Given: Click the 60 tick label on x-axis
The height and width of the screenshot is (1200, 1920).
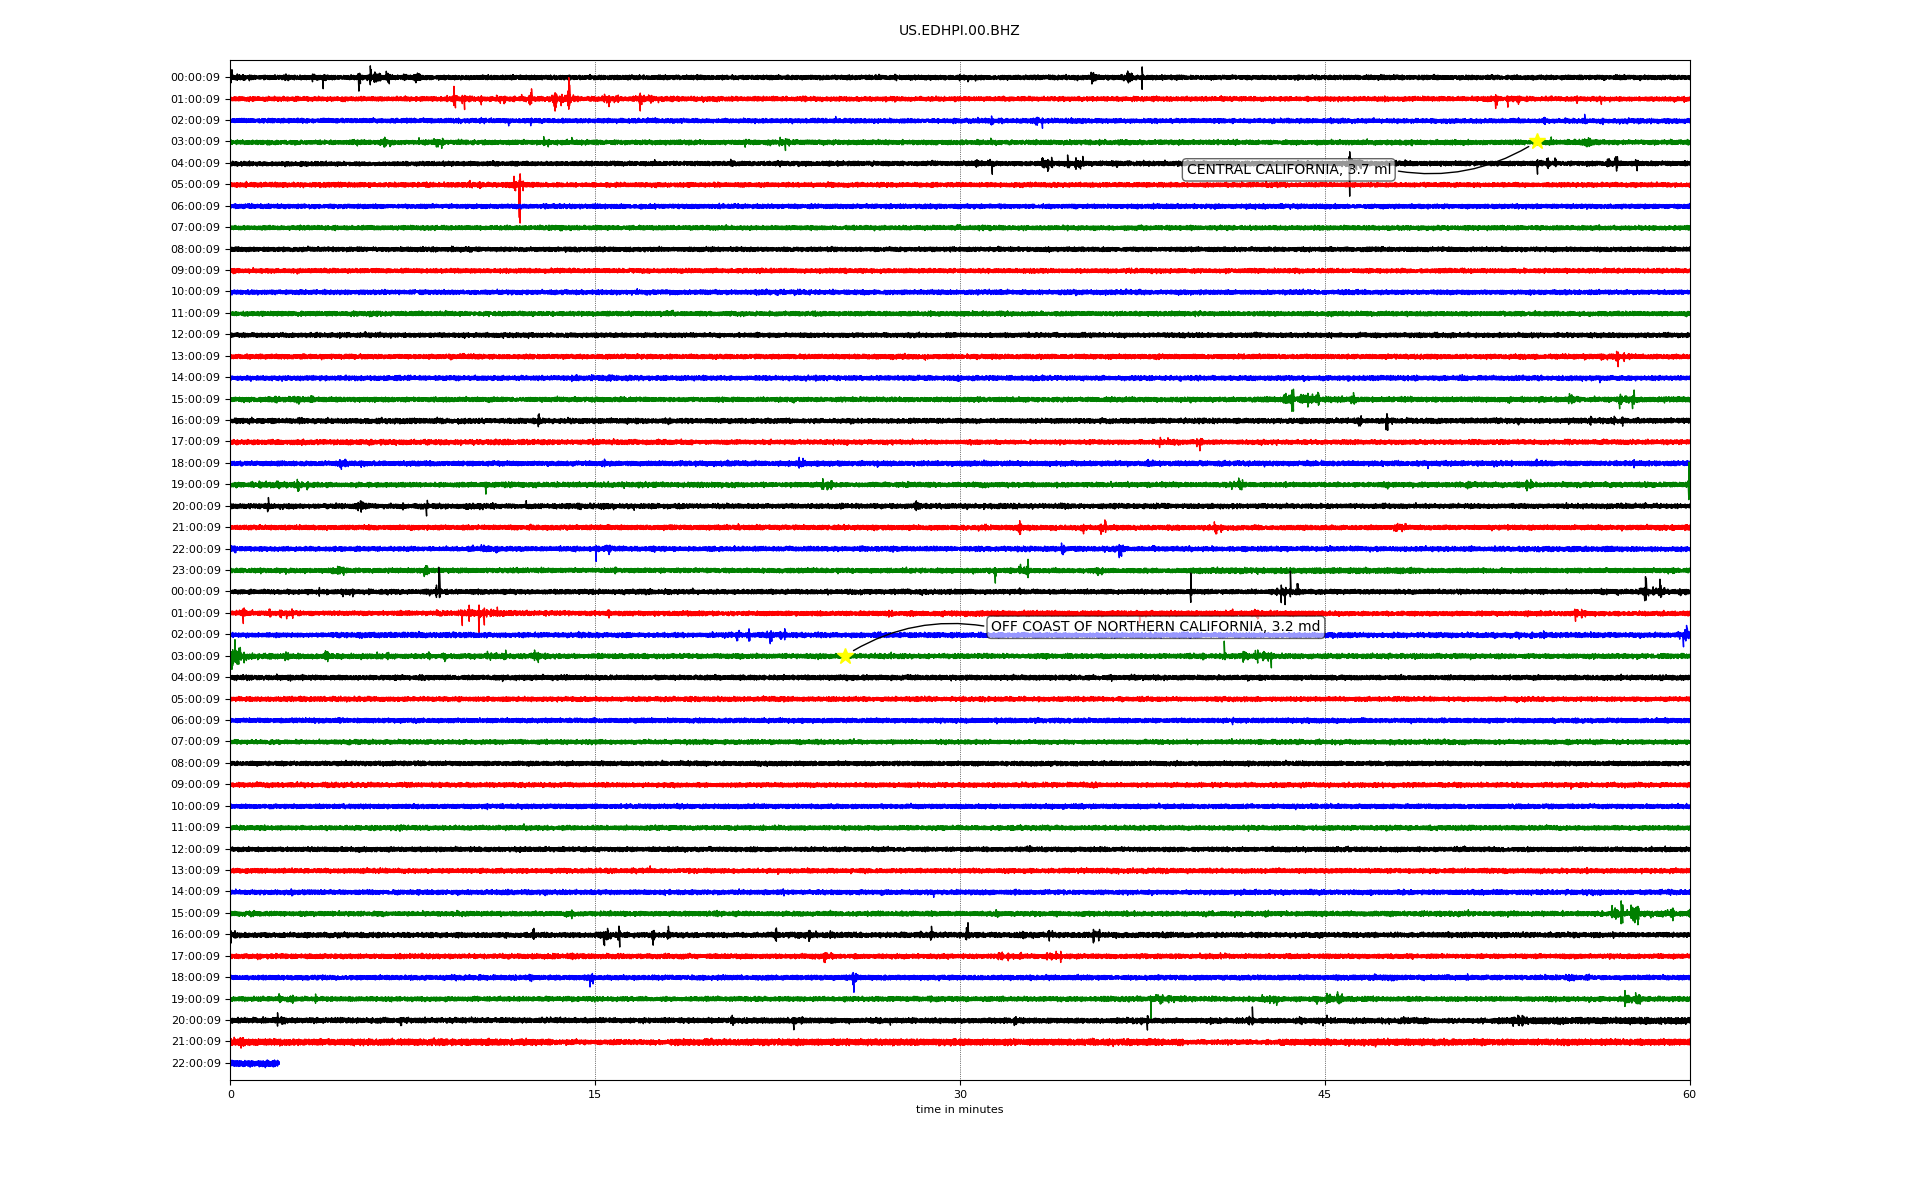Looking at the screenshot, I should coord(1689,1094).
